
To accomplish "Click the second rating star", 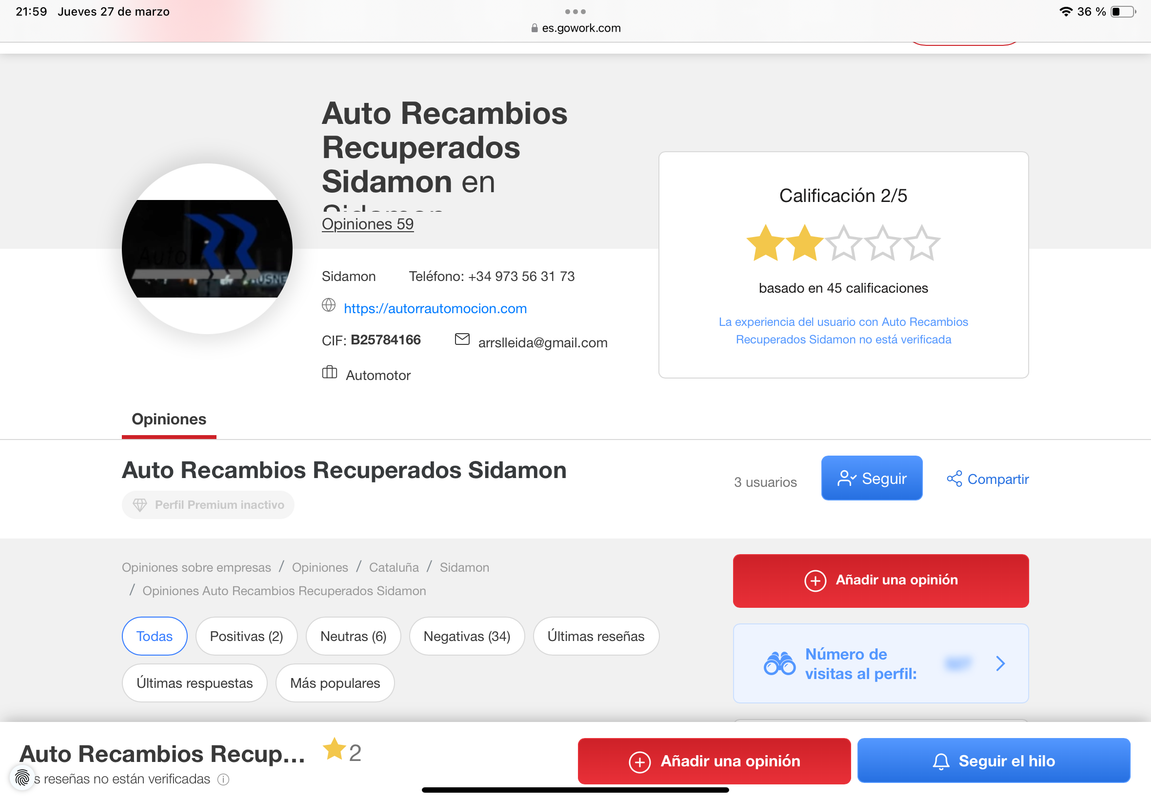I will (x=805, y=243).
